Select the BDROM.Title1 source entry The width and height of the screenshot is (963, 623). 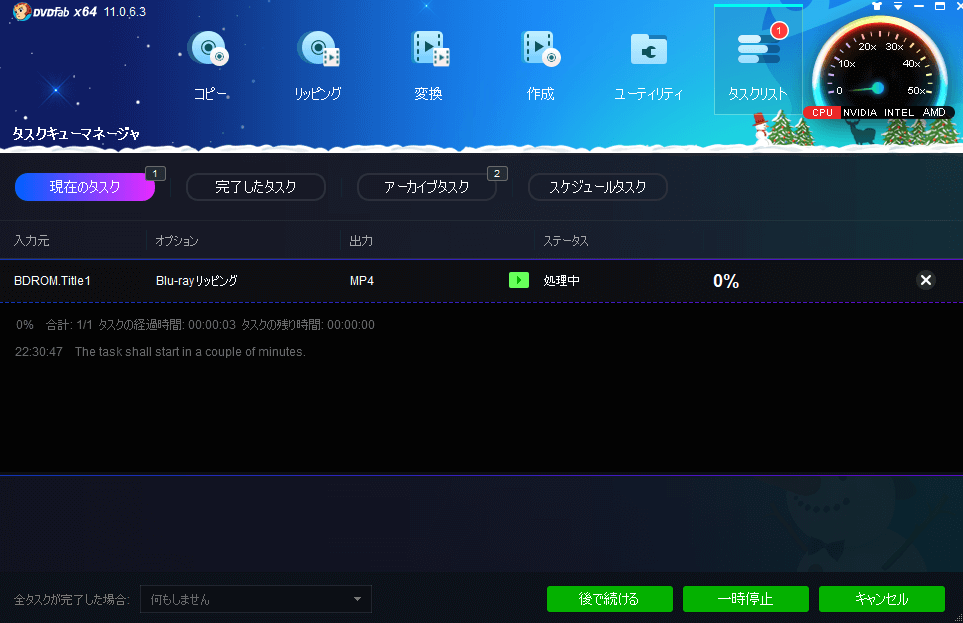[x=52, y=281]
